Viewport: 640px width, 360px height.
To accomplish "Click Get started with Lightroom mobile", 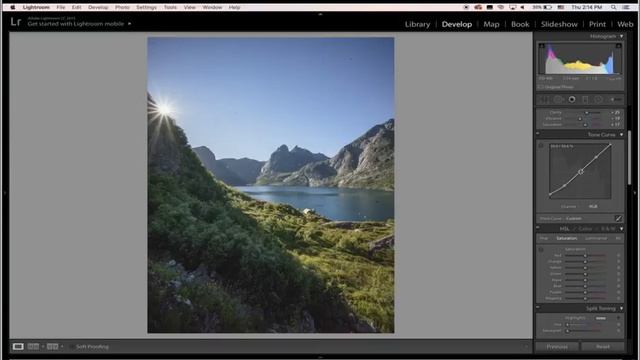I will coord(76,24).
